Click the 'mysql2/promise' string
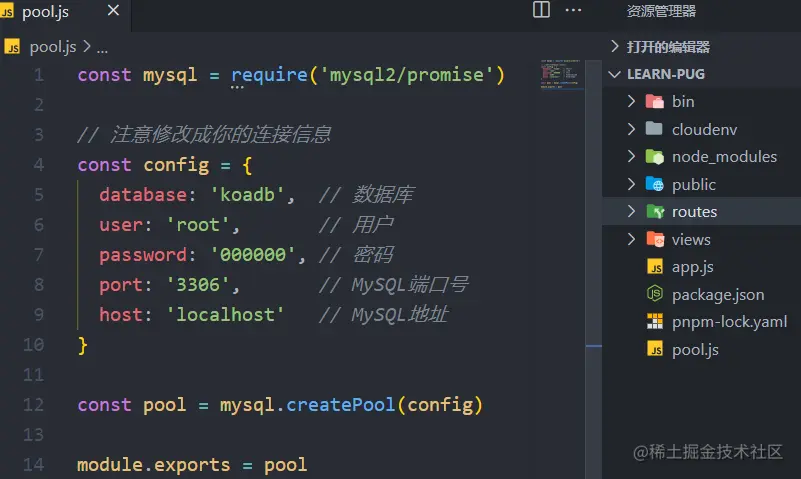Screen dimensions: 801x479 click(407, 75)
